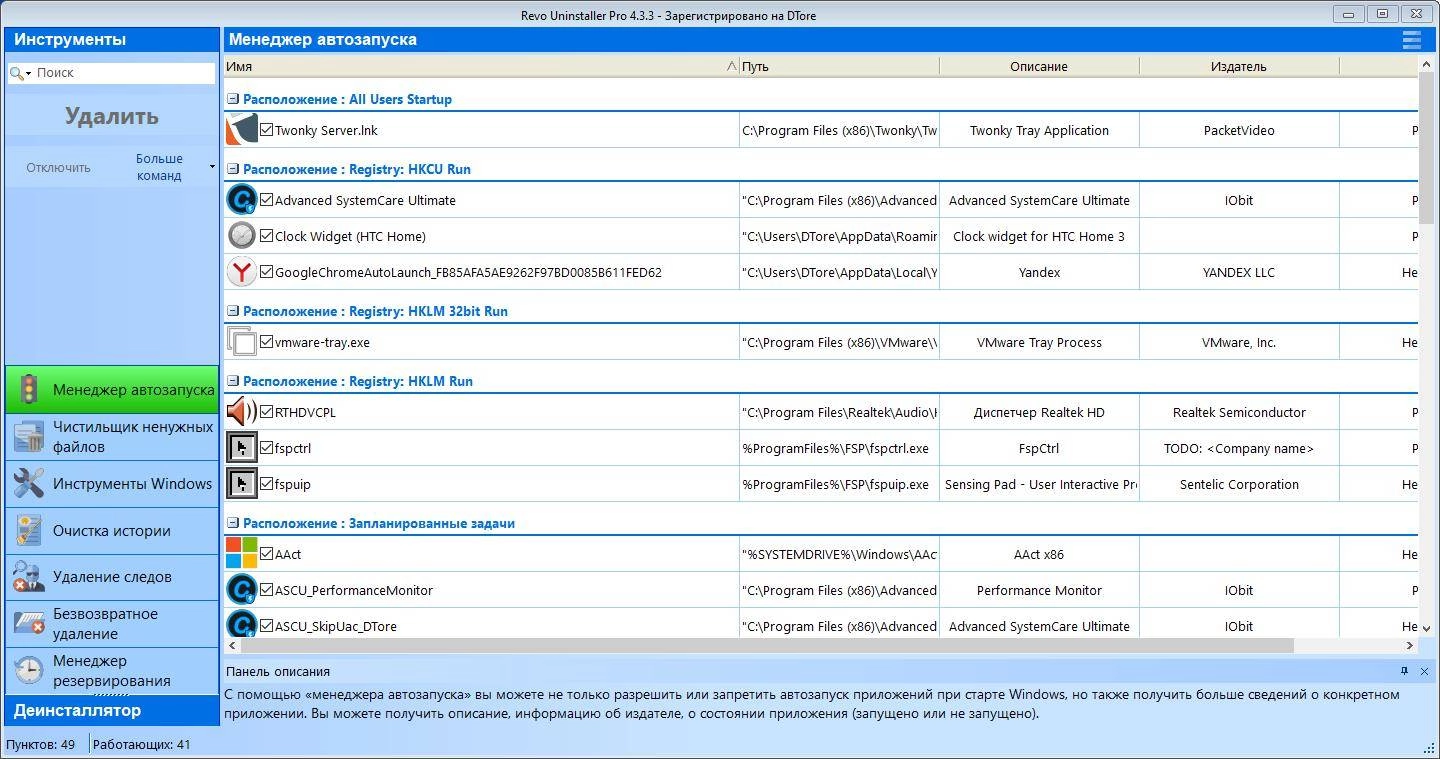Image resolution: width=1440 pixels, height=759 pixels.
Task: Close the Панель описания panel
Action: 1424,671
